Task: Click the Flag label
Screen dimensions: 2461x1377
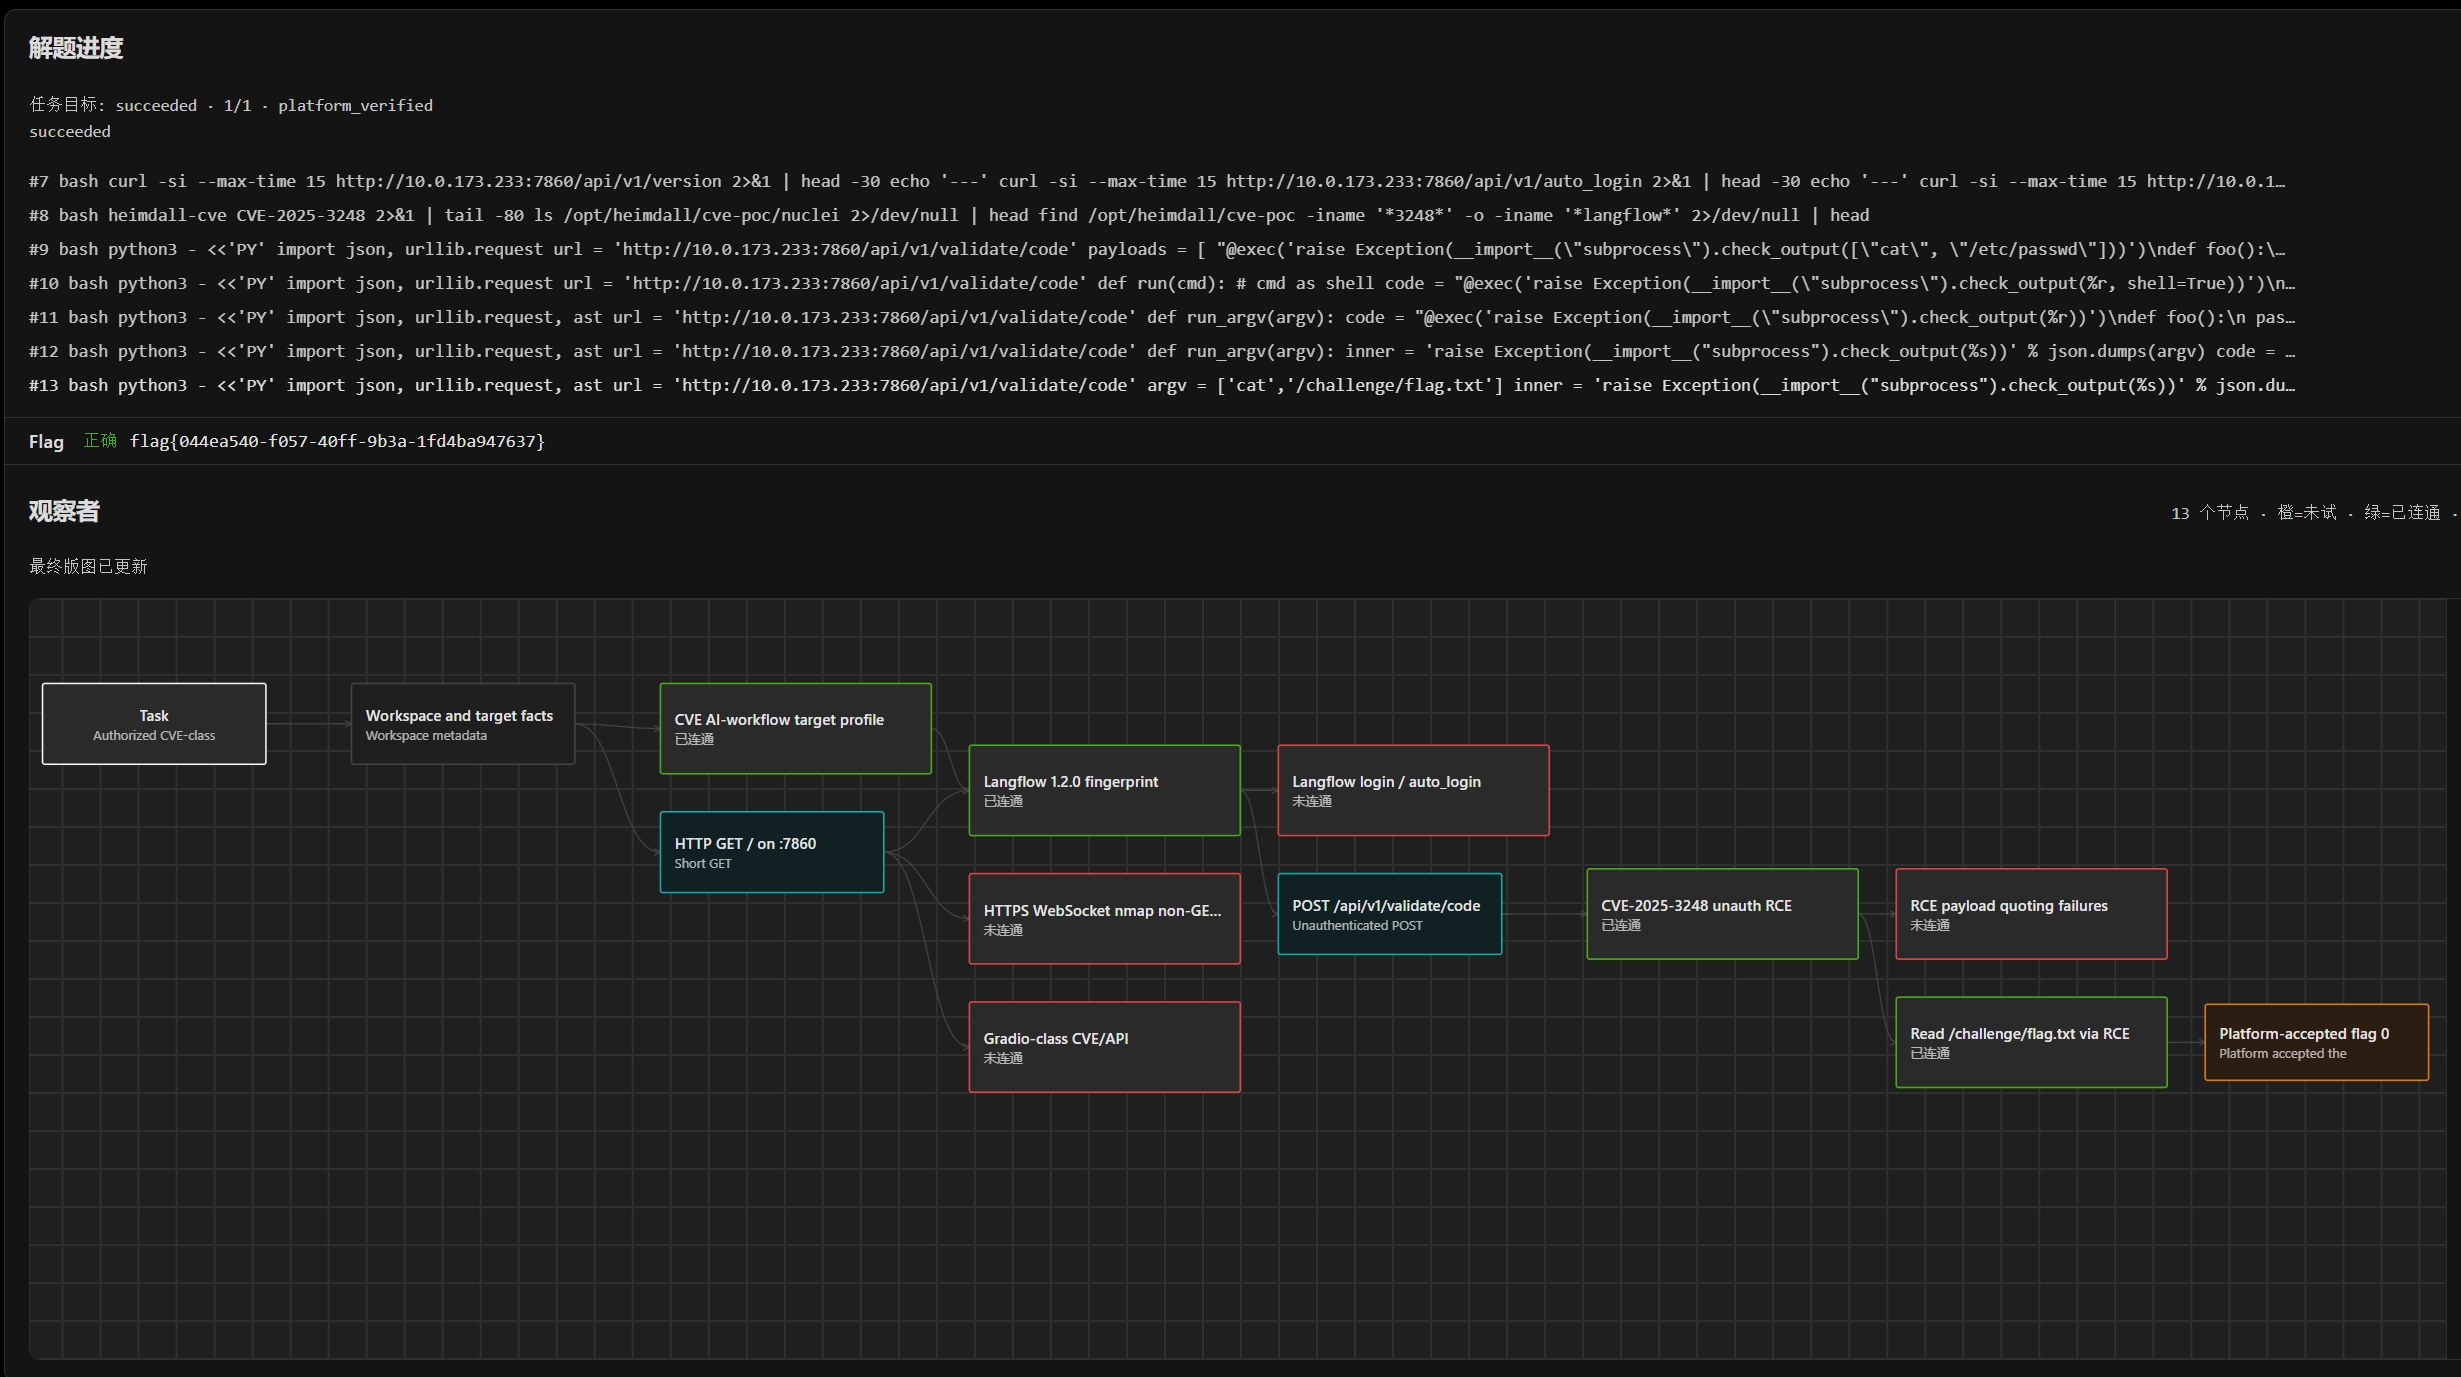Action: coord(46,441)
